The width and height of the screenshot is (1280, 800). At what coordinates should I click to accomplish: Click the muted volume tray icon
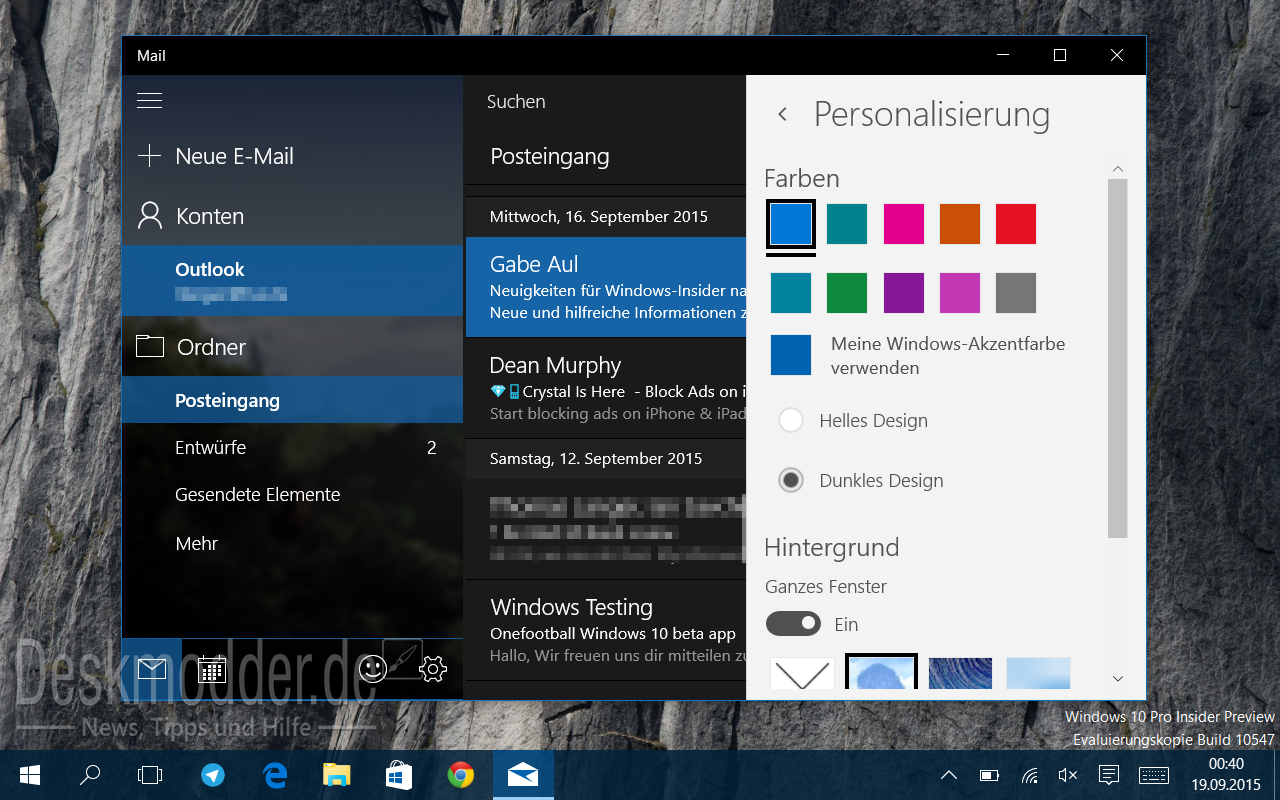(x=1068, y=775)
